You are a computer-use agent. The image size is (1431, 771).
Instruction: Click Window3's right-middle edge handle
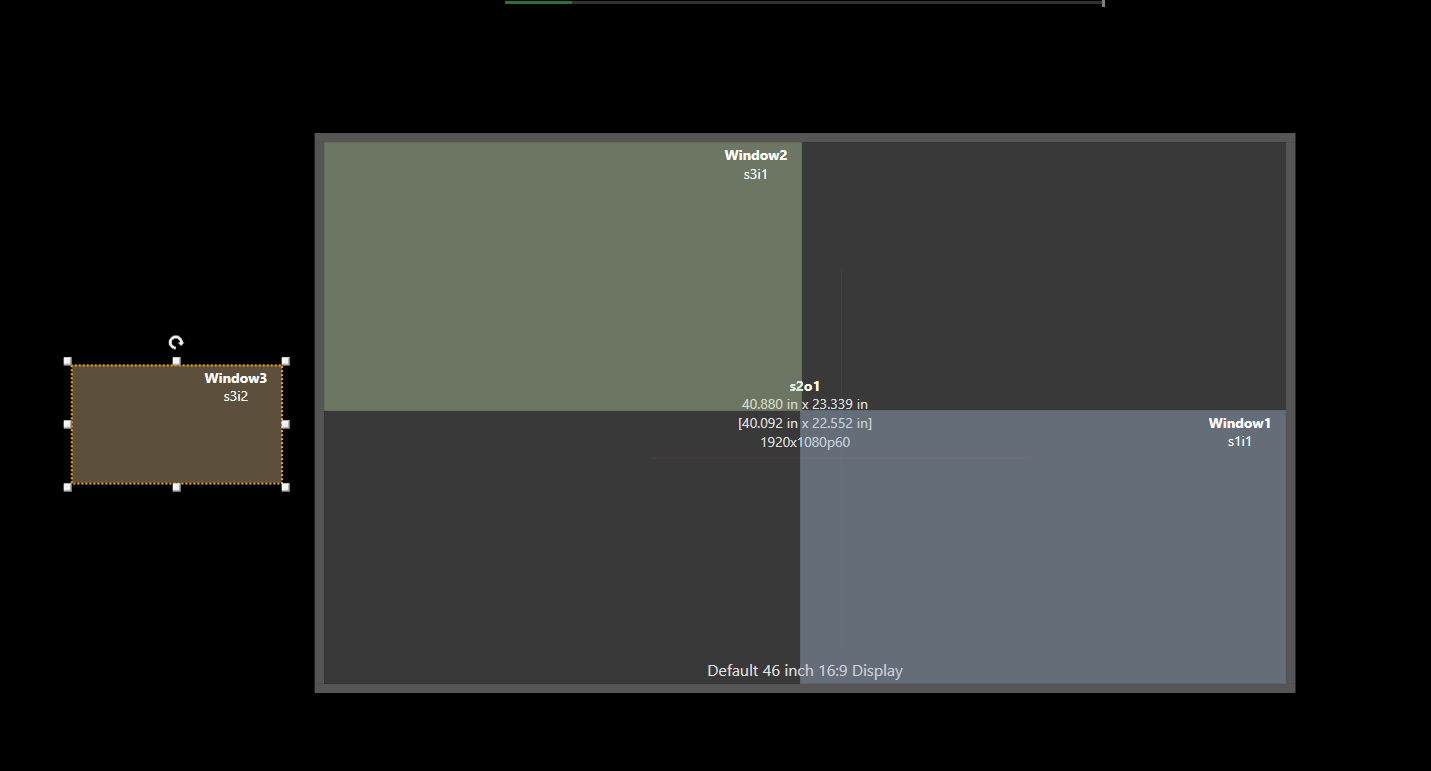[x=285, y=424]
